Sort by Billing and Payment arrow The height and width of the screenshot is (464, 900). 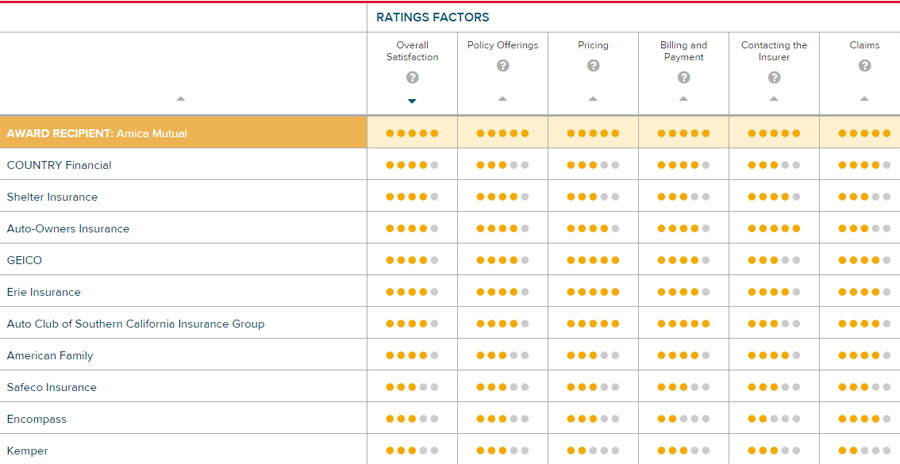click(x=684, y=99)
